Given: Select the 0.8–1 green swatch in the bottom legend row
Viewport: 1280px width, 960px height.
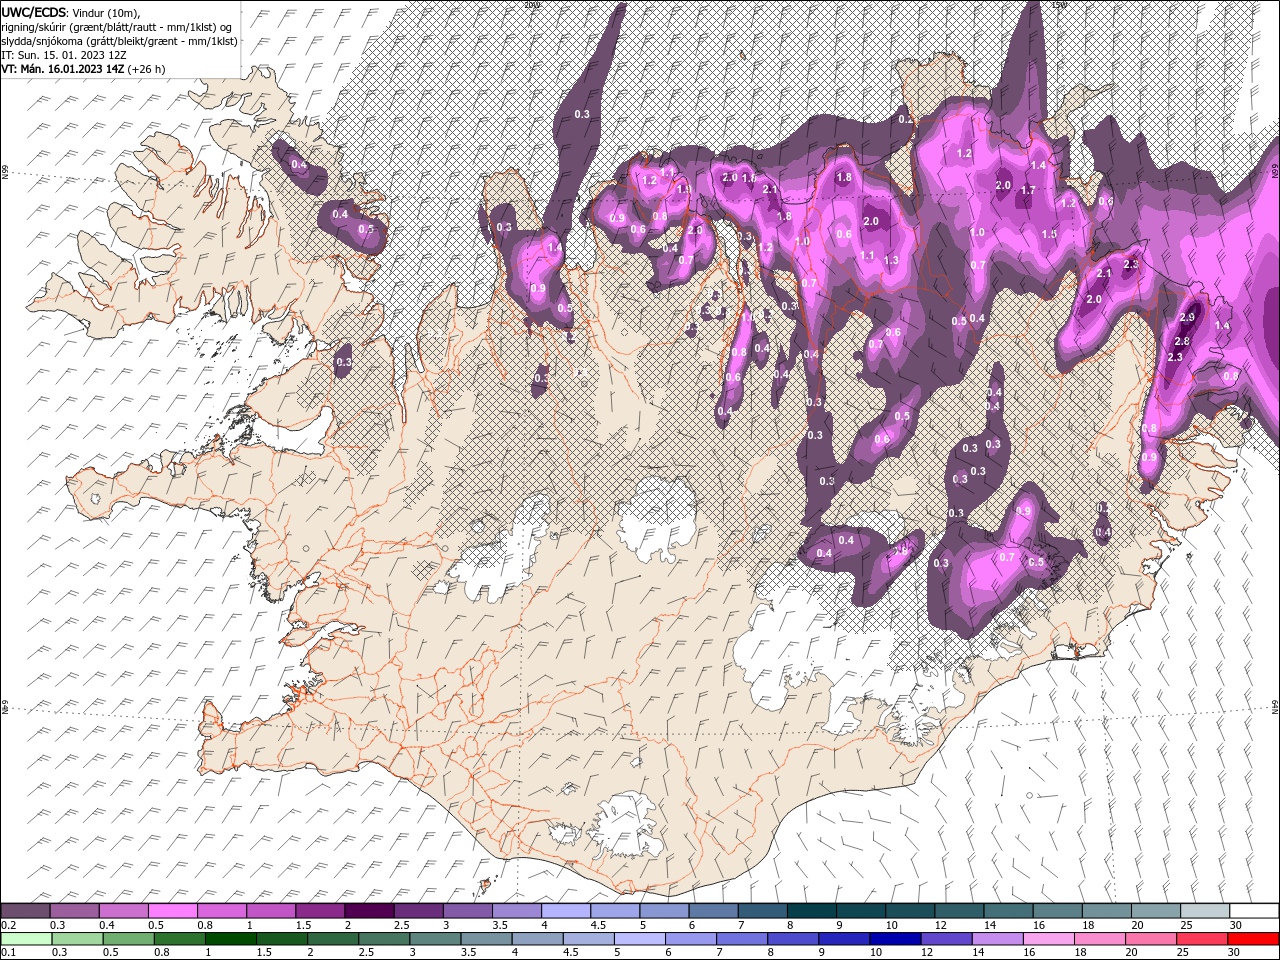Looking at the screenshot, I should (178, 939).
